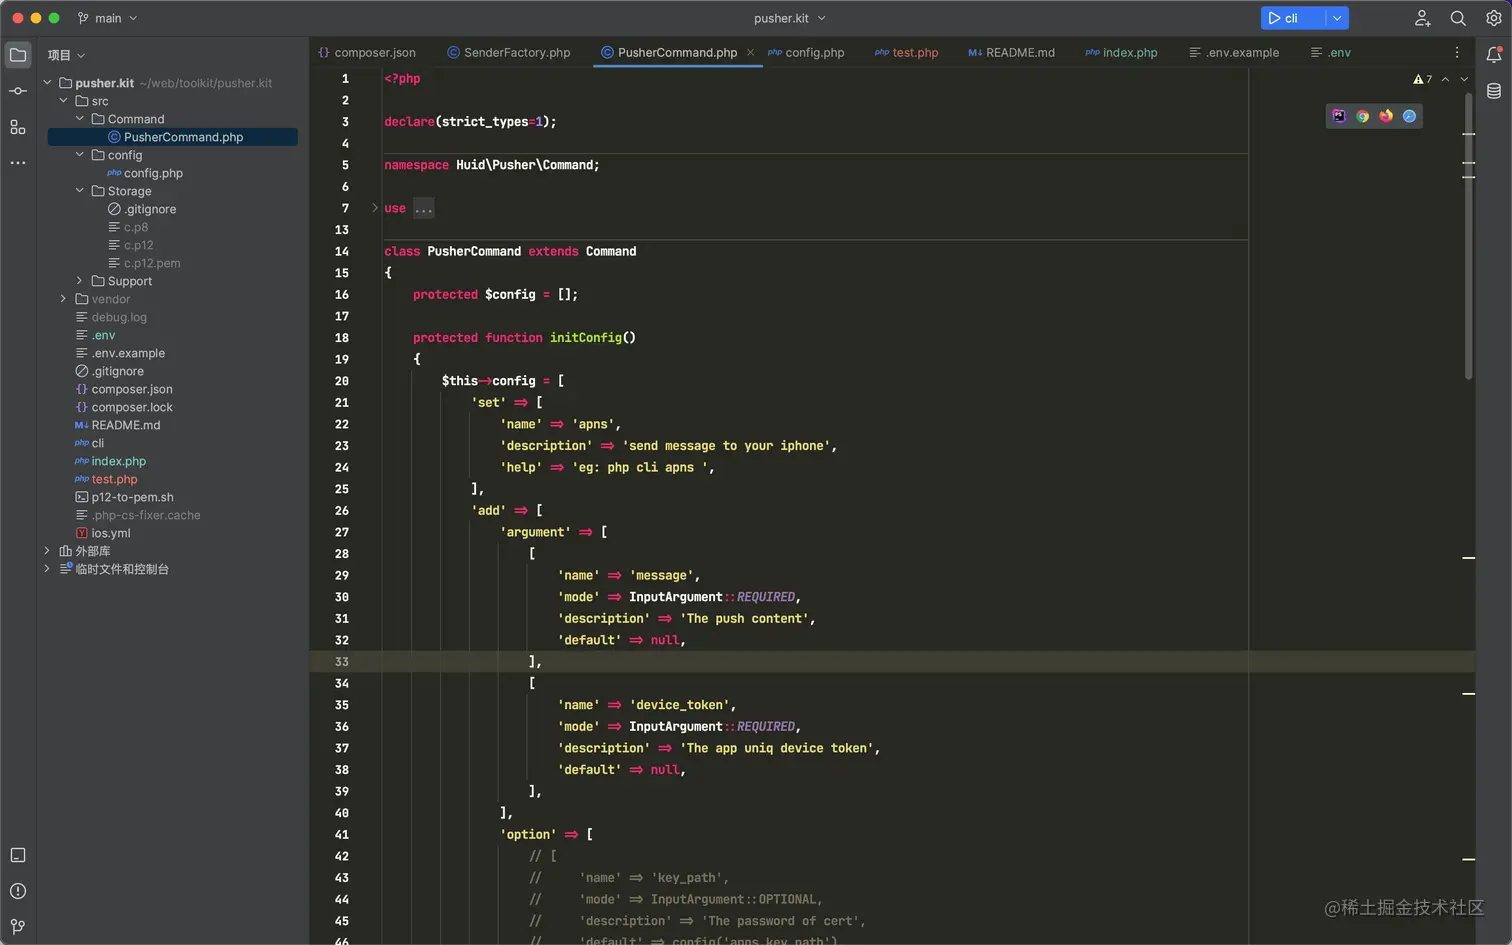Viewport: 1512px width, 945px height.
Task: Switch to composer.json tab
Action: (367, 52)
